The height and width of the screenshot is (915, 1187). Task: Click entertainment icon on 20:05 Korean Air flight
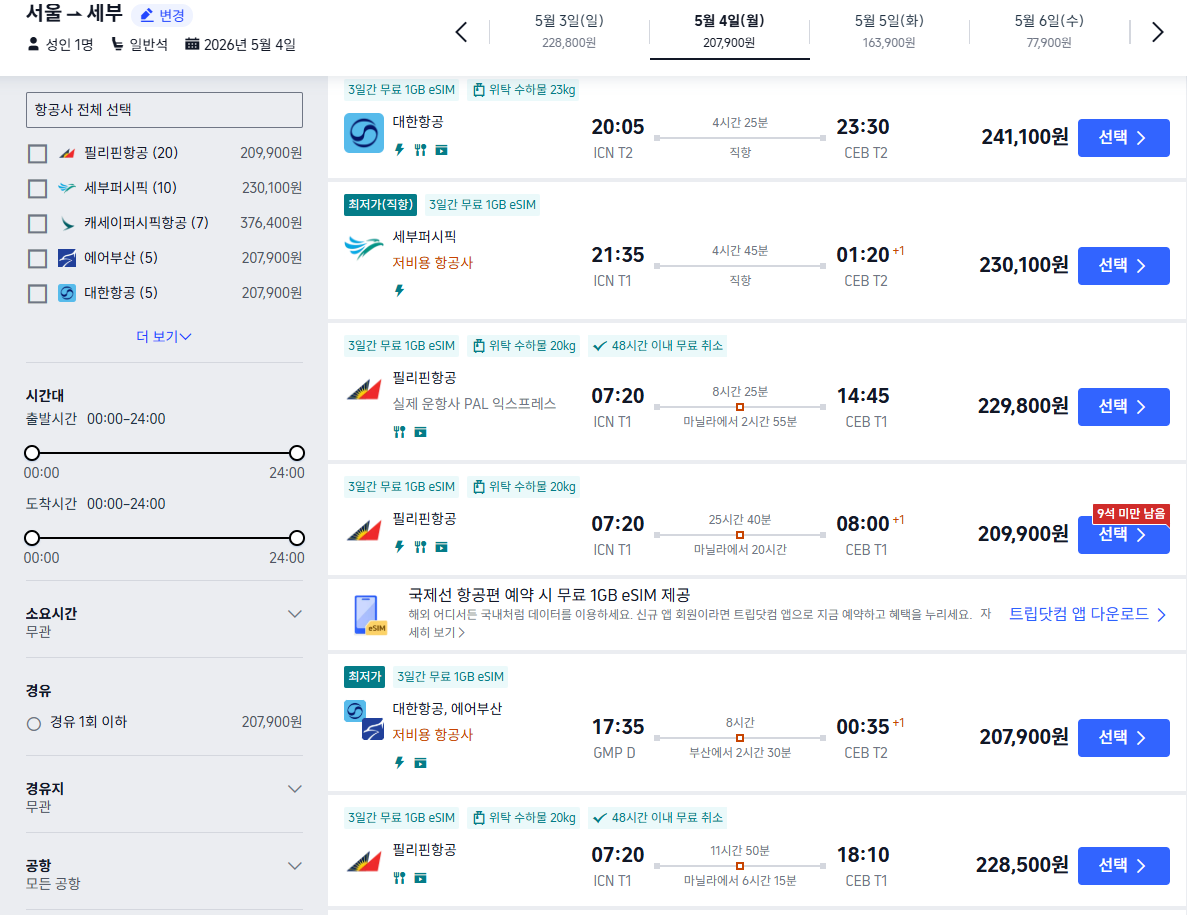point(441,150)
